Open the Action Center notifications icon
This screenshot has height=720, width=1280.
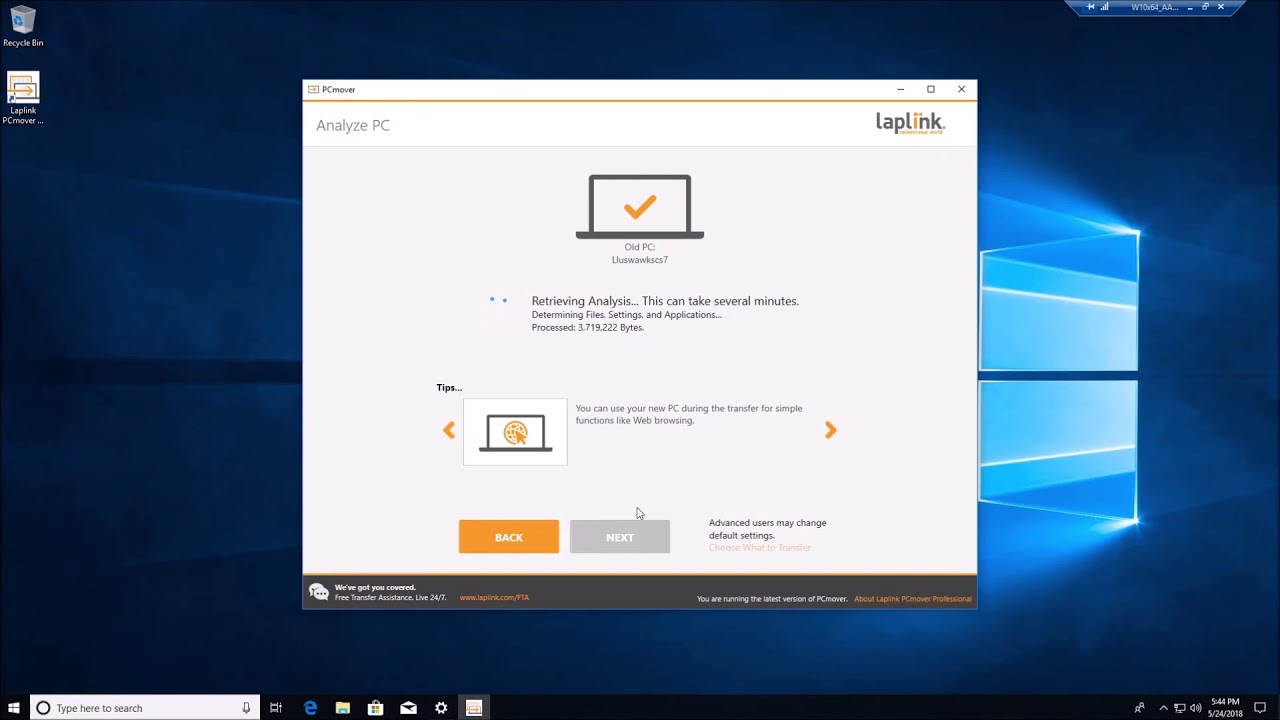point(1260,708)
